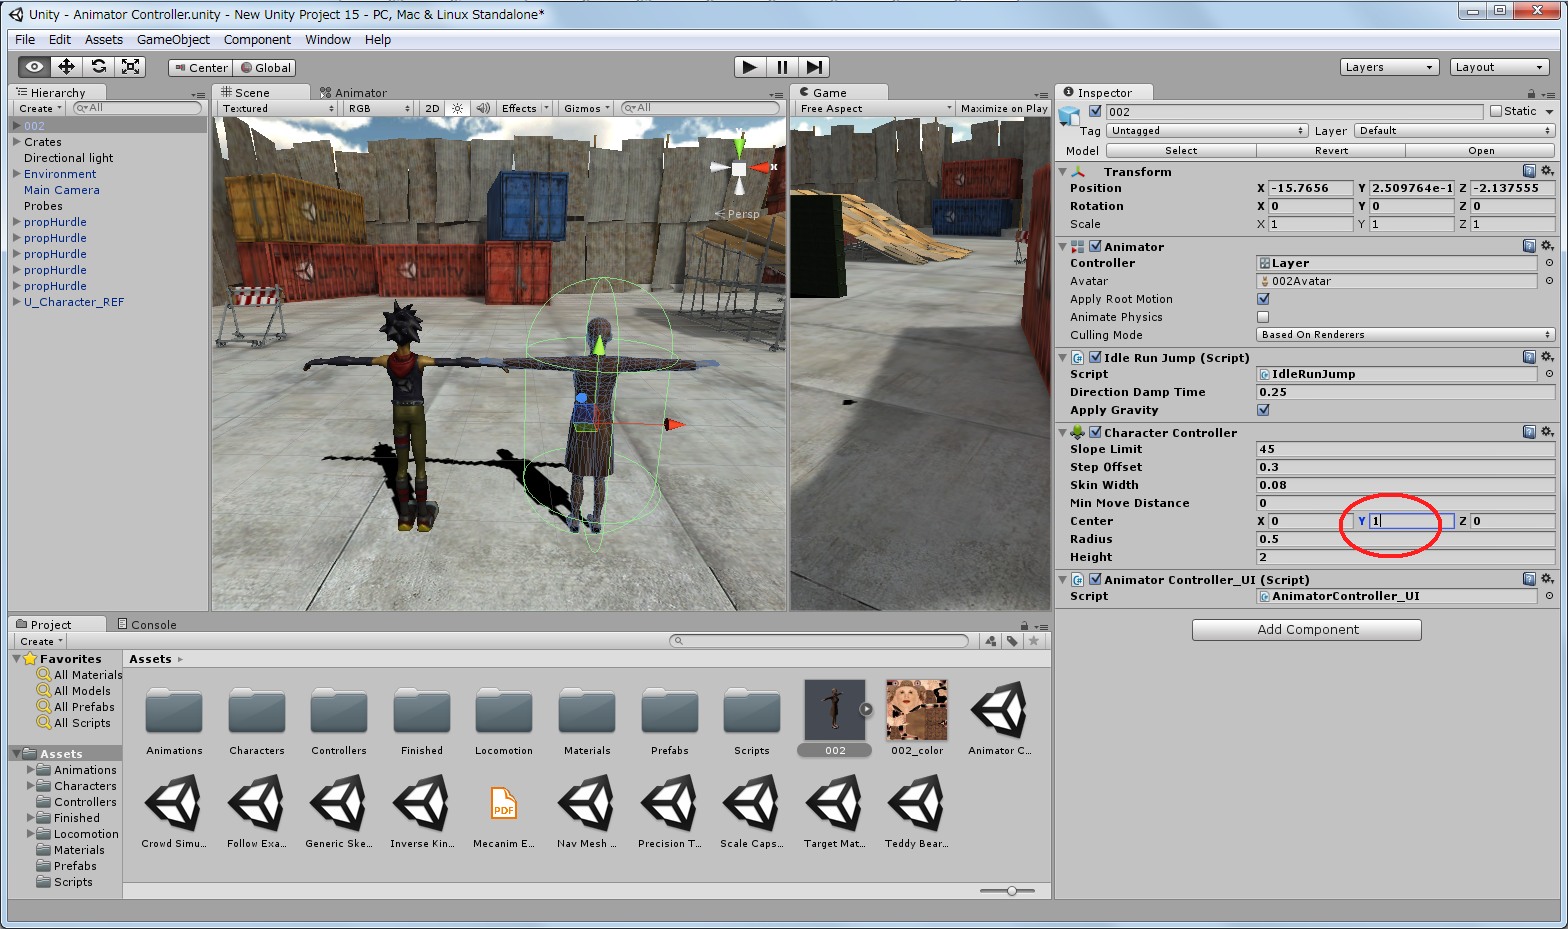The width and height of the screenshot is (1568, 929).
Task: Enable Animate Physics checkbox
Action: 1263,317
